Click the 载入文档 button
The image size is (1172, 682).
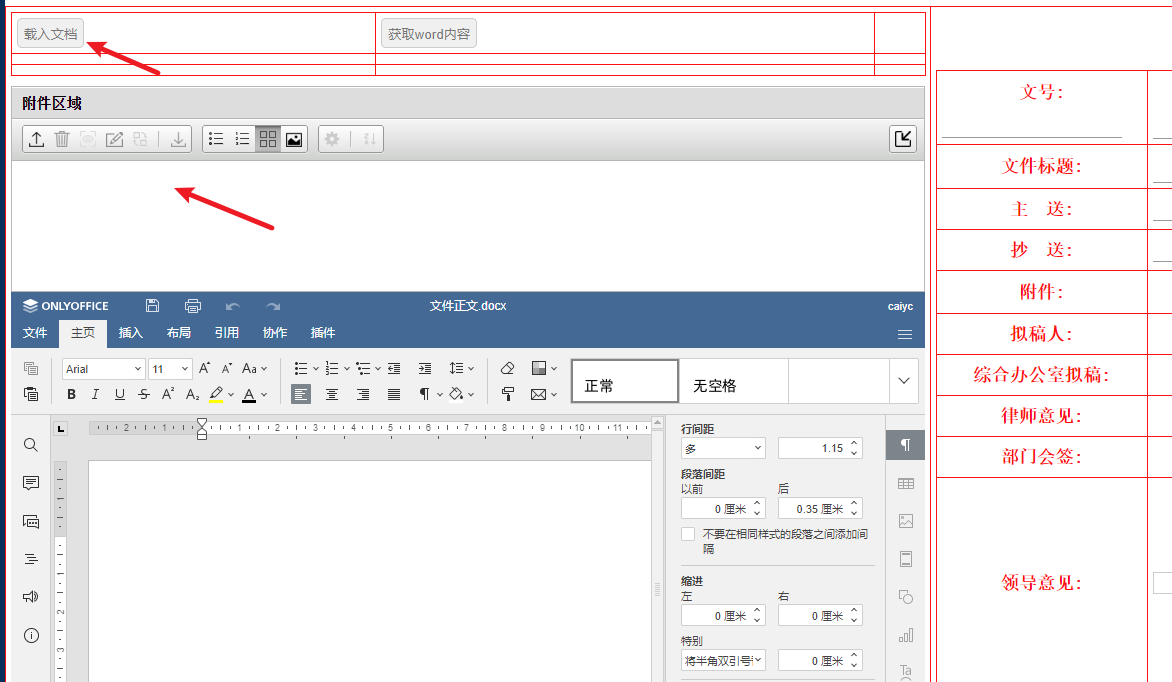click(x=50, y=34)
